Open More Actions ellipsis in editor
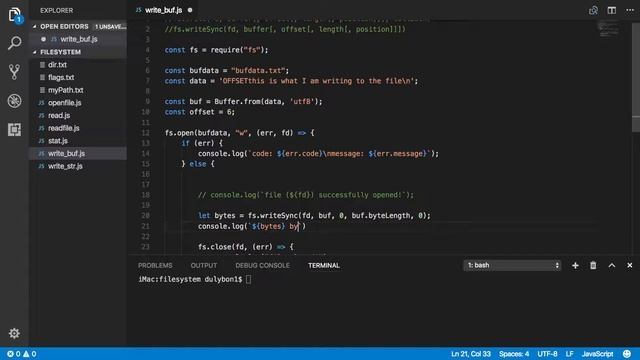The width and height of the screenshot is (640, 360). click(x=630, y=10)
